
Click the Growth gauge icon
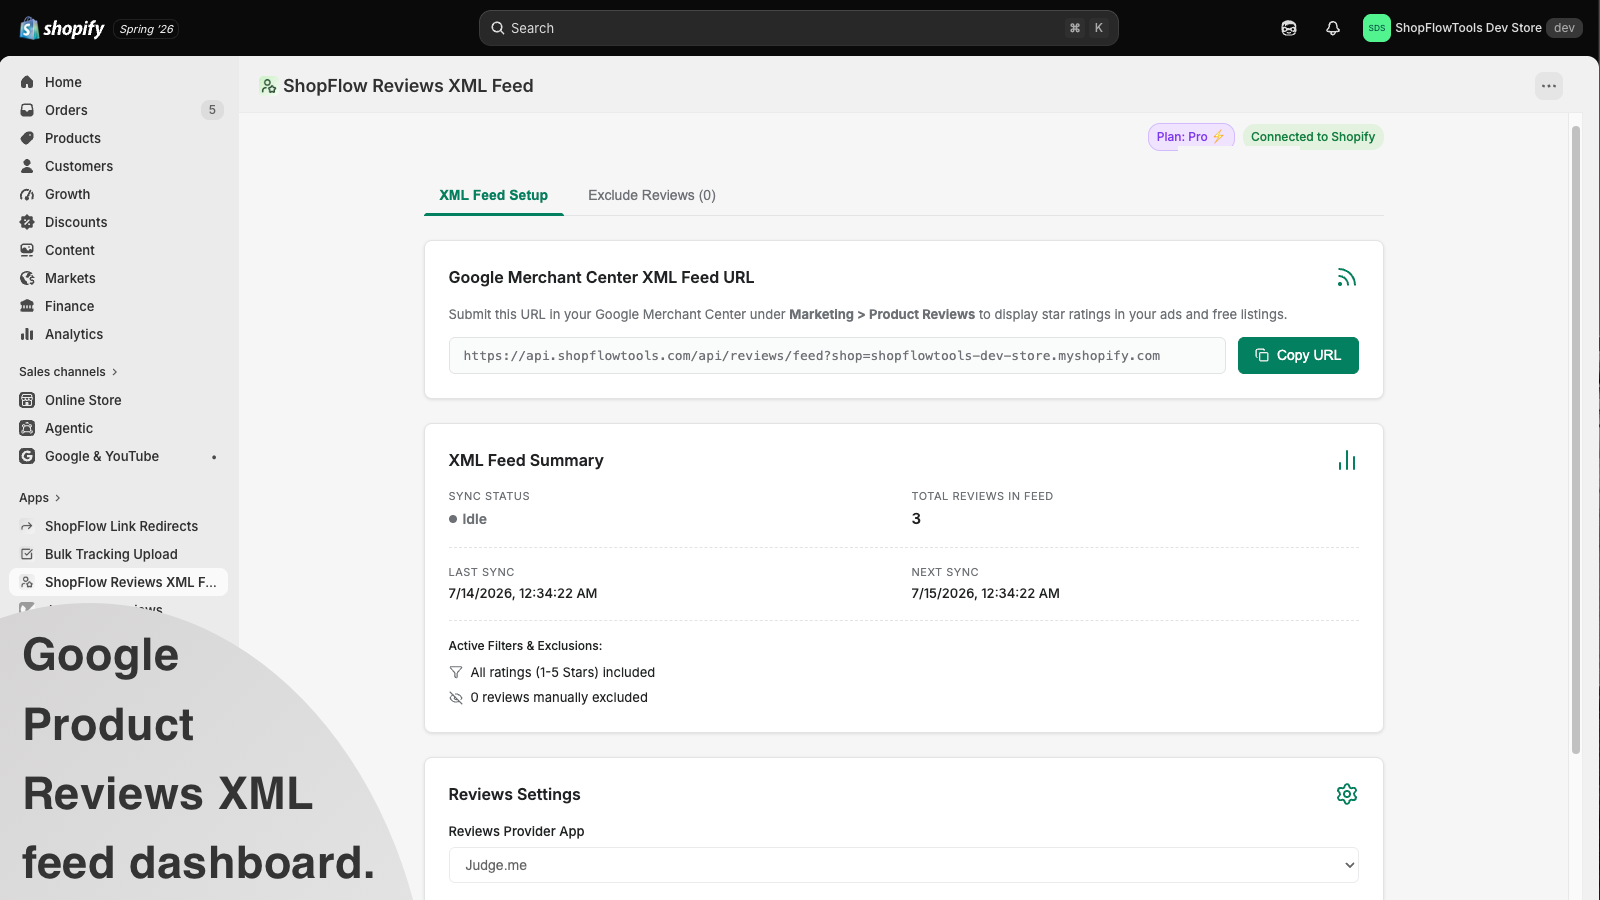pos(27,194)
